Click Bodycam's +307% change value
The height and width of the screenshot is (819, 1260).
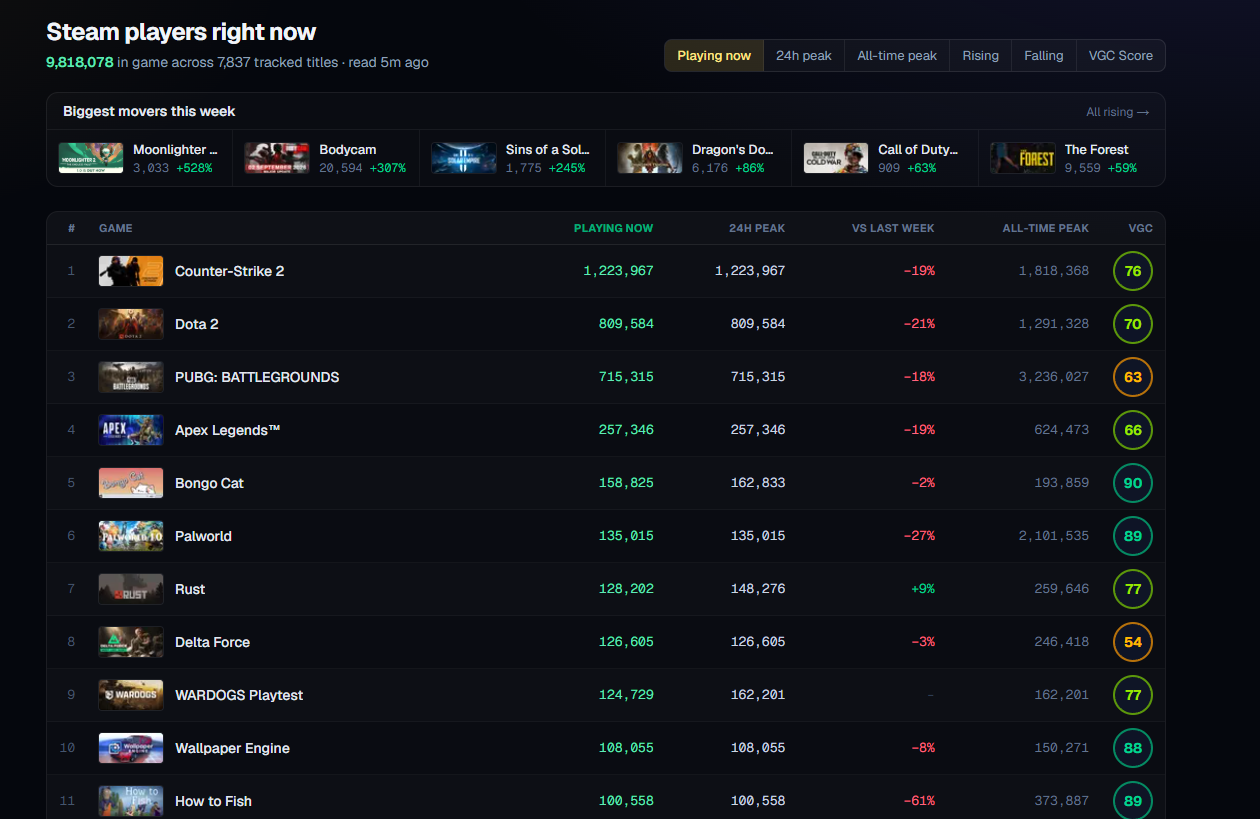click(x=388, y=168)
